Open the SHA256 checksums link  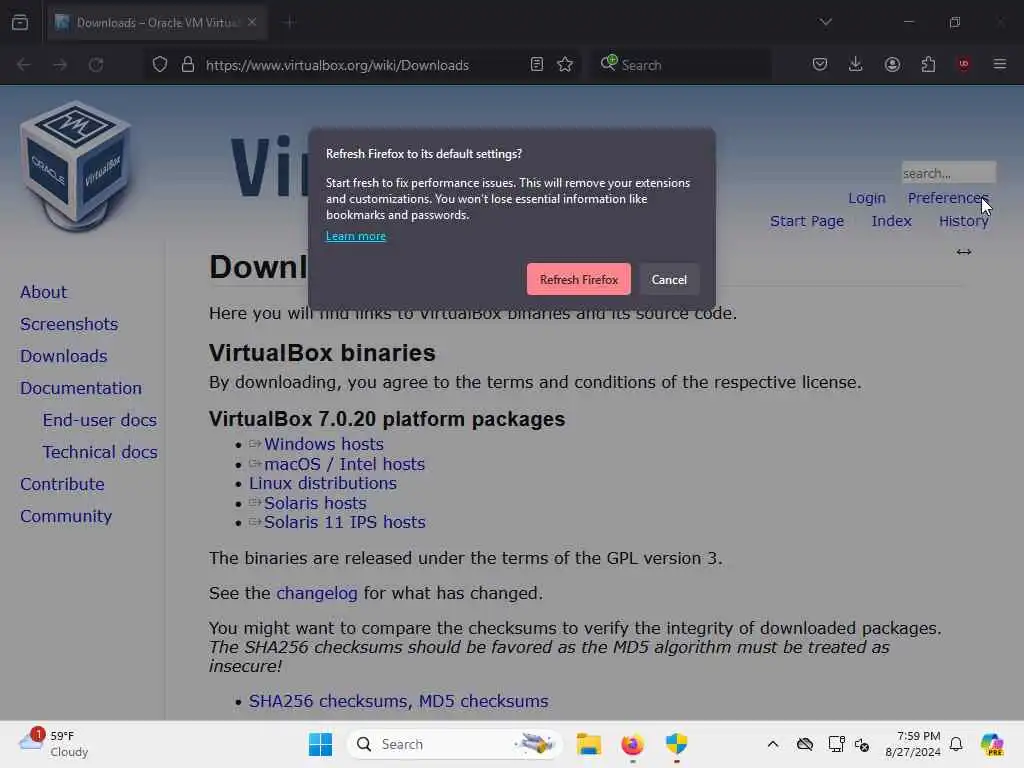[328, 701]
